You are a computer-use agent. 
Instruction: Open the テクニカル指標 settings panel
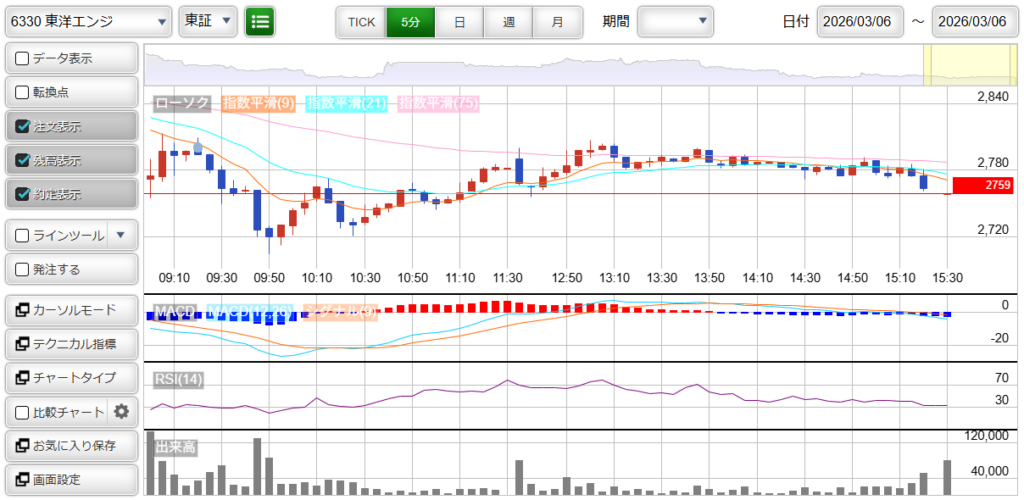[70, 344]
